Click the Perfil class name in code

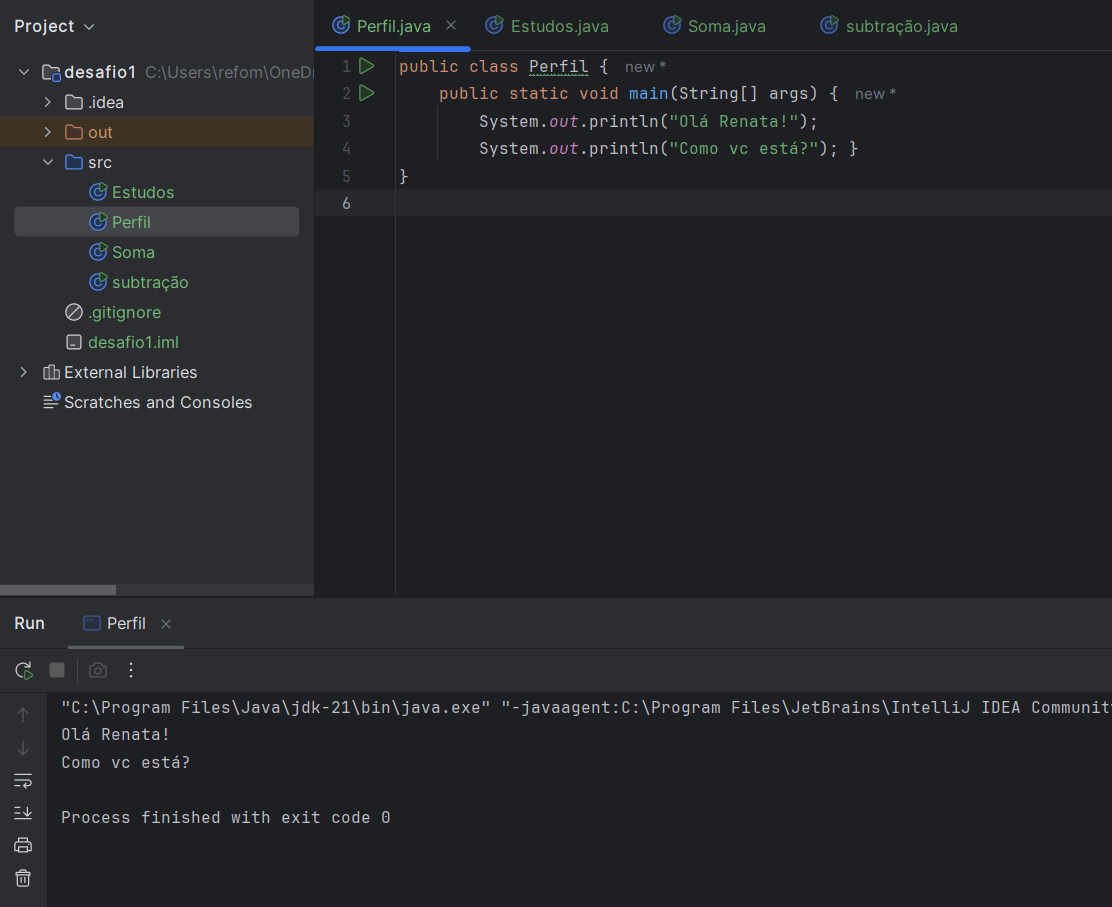tap(559, 67)
